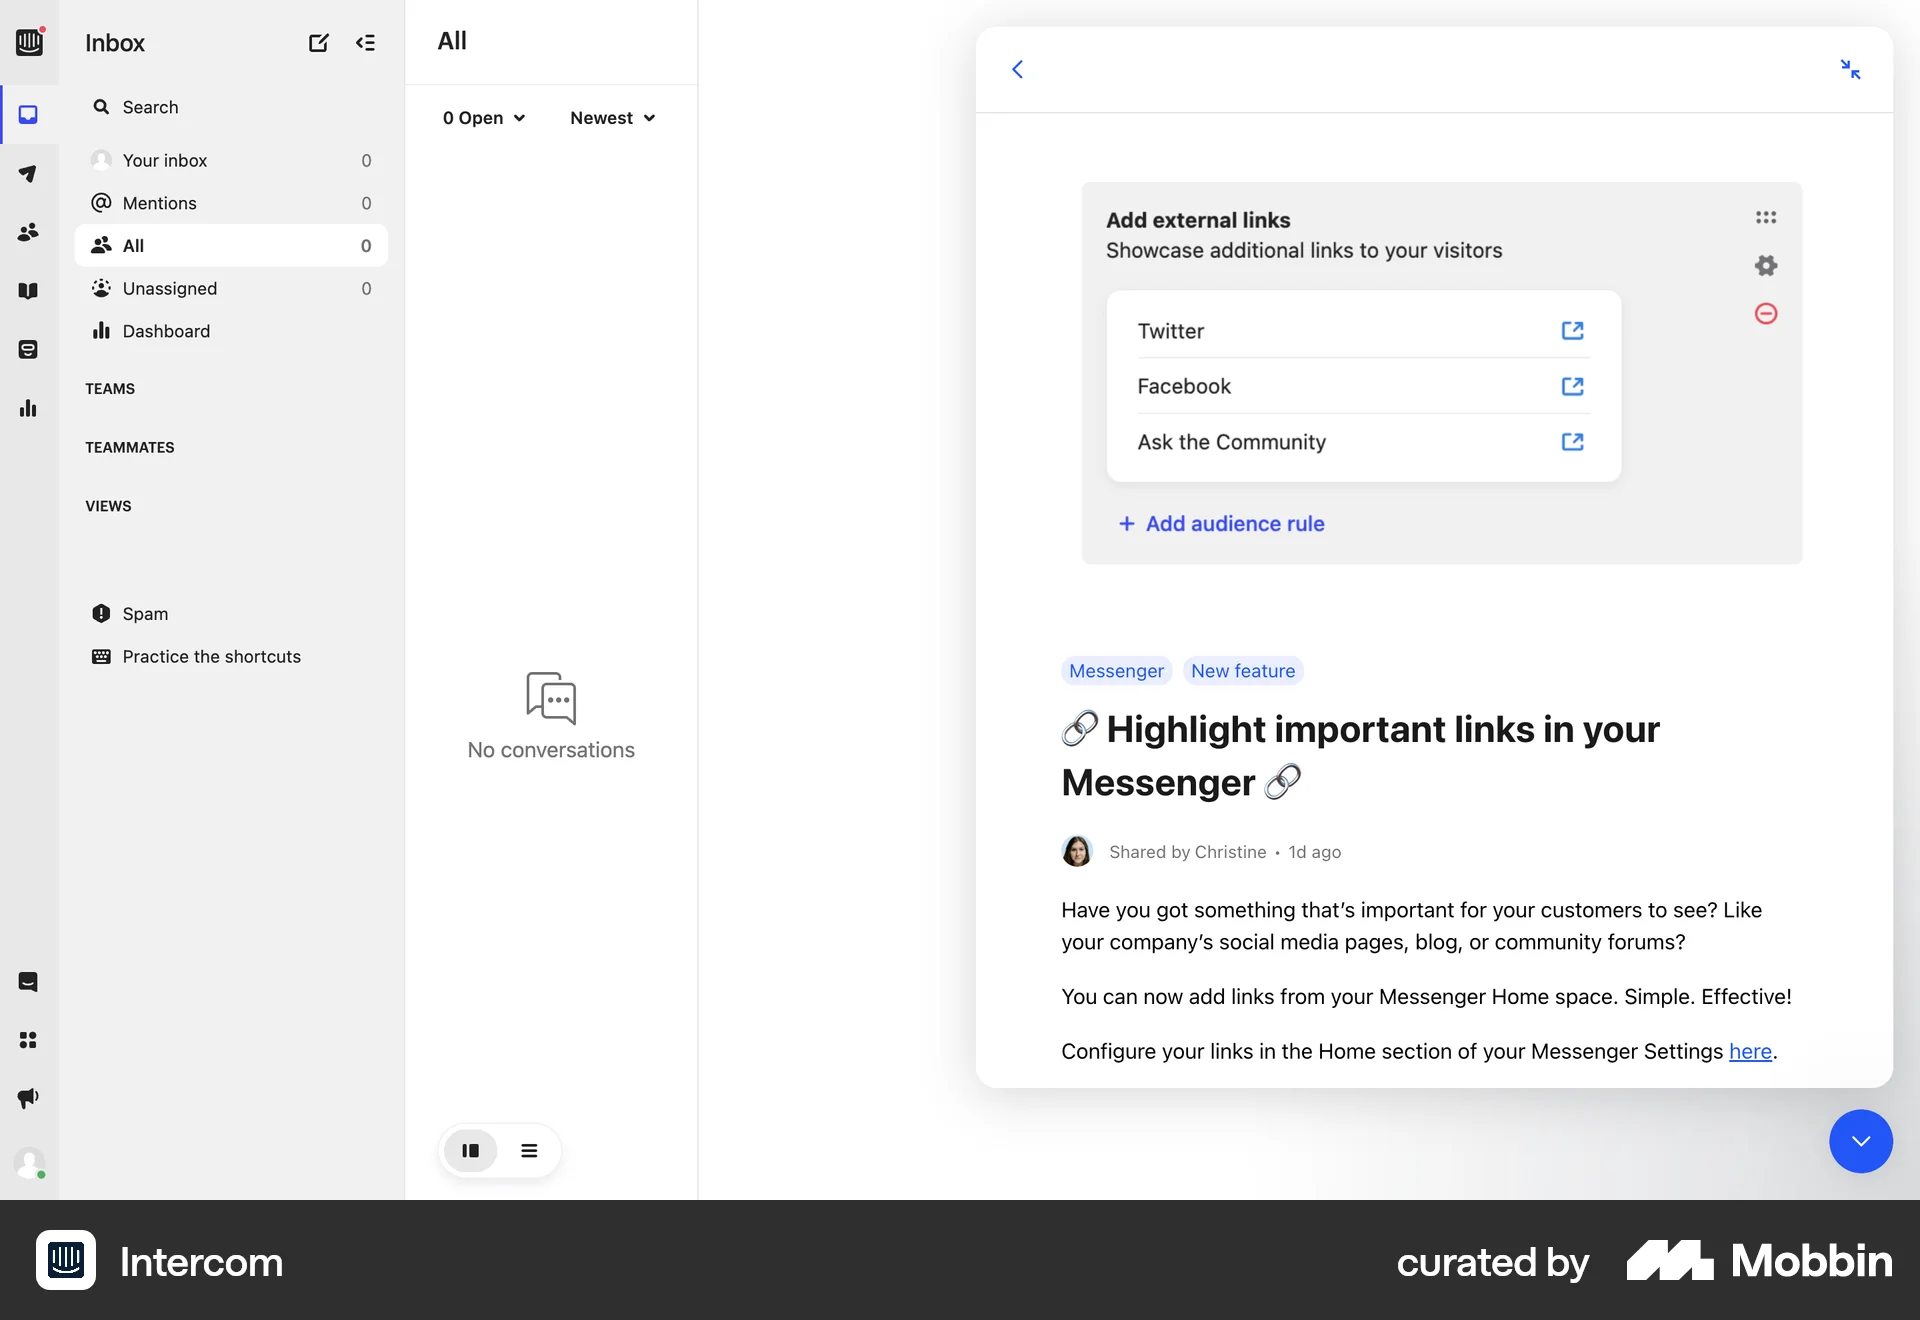Image resolution: width=1920 pixels, height=1320 pixels.
Task: Open the 0 Open filter dropdown
Action: coord(483,118)
